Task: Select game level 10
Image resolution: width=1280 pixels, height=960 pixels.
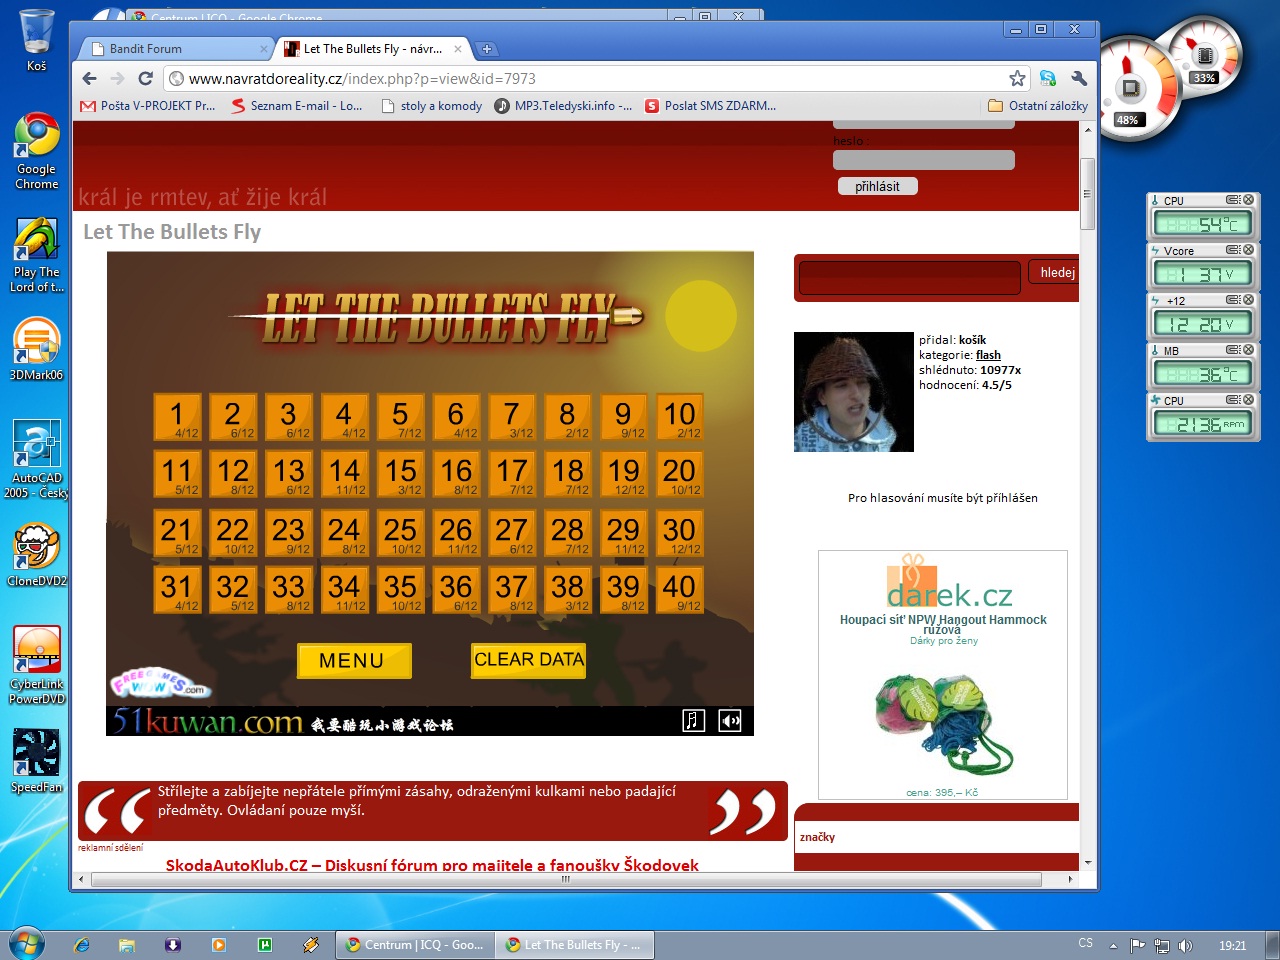Action: click(679, 417)
